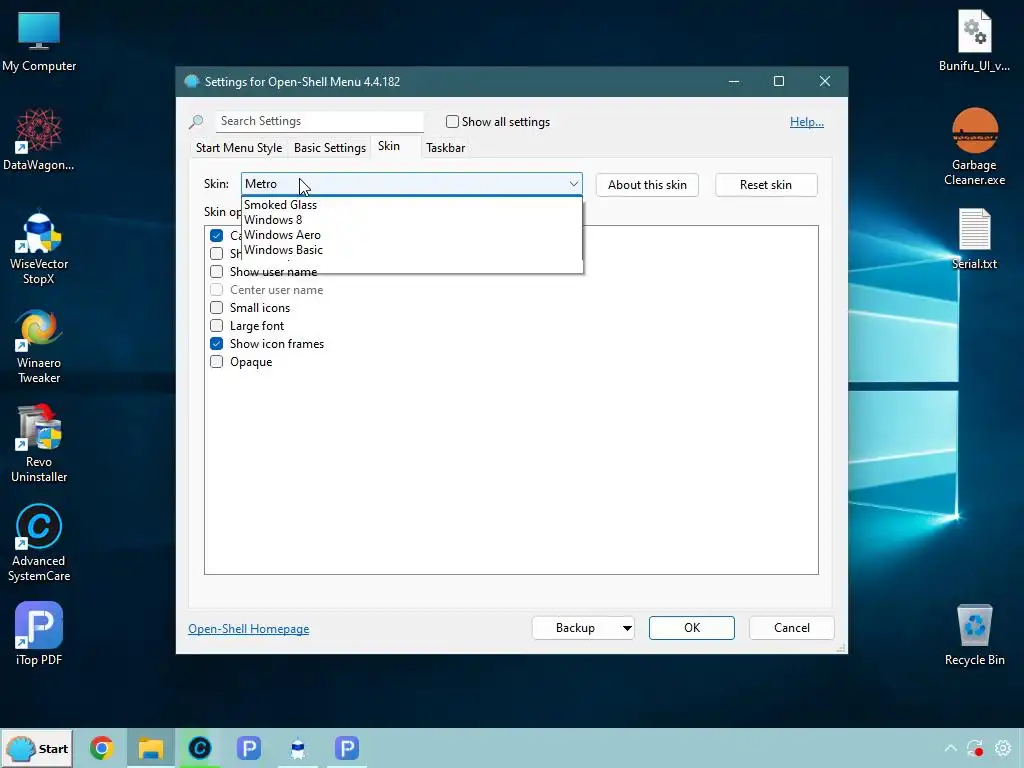Check the Small icons option

[x=216, y=308]
